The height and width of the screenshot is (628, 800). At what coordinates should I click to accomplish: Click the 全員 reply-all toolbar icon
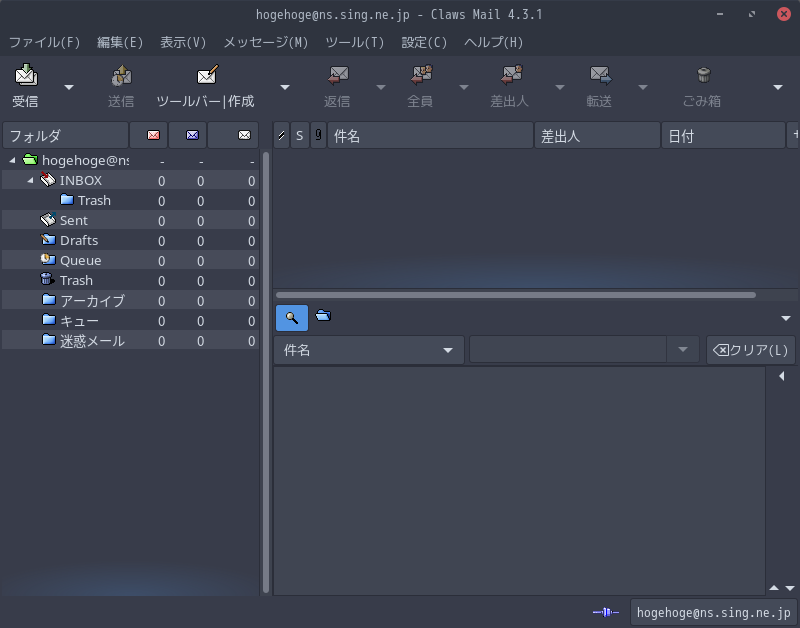tap(421, 76)
